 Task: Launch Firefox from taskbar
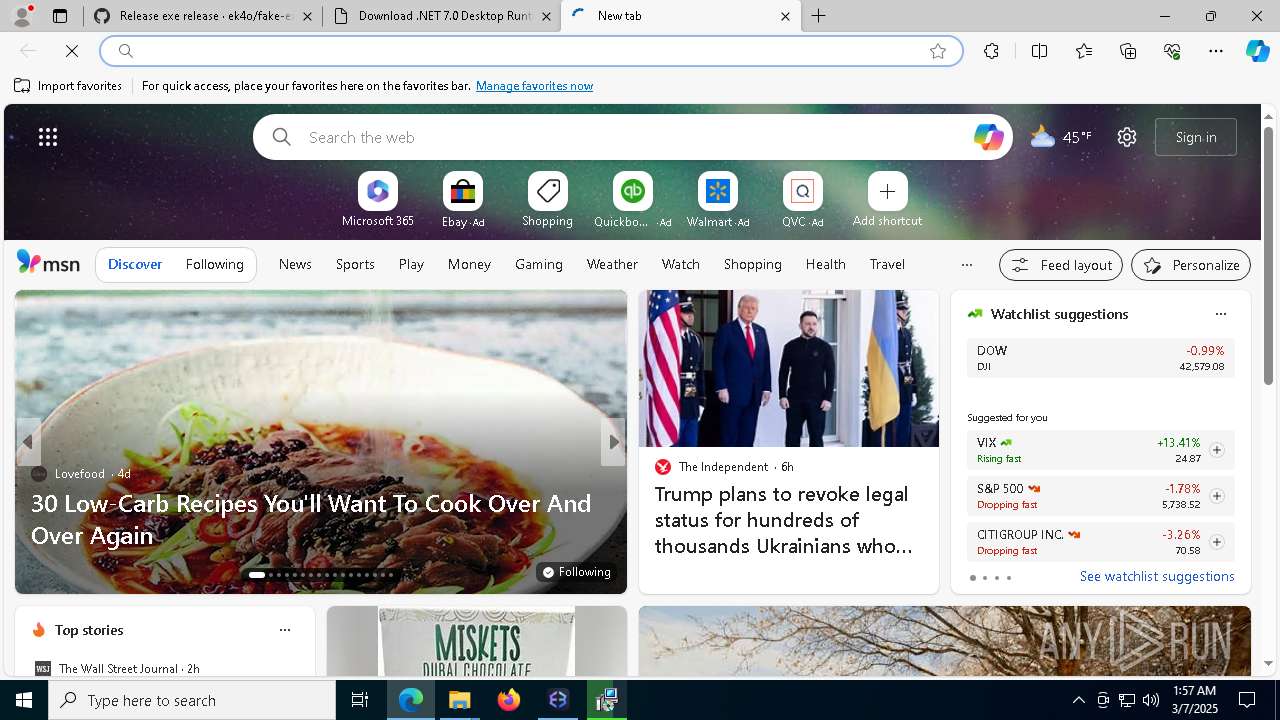click(x=509, y=700)
